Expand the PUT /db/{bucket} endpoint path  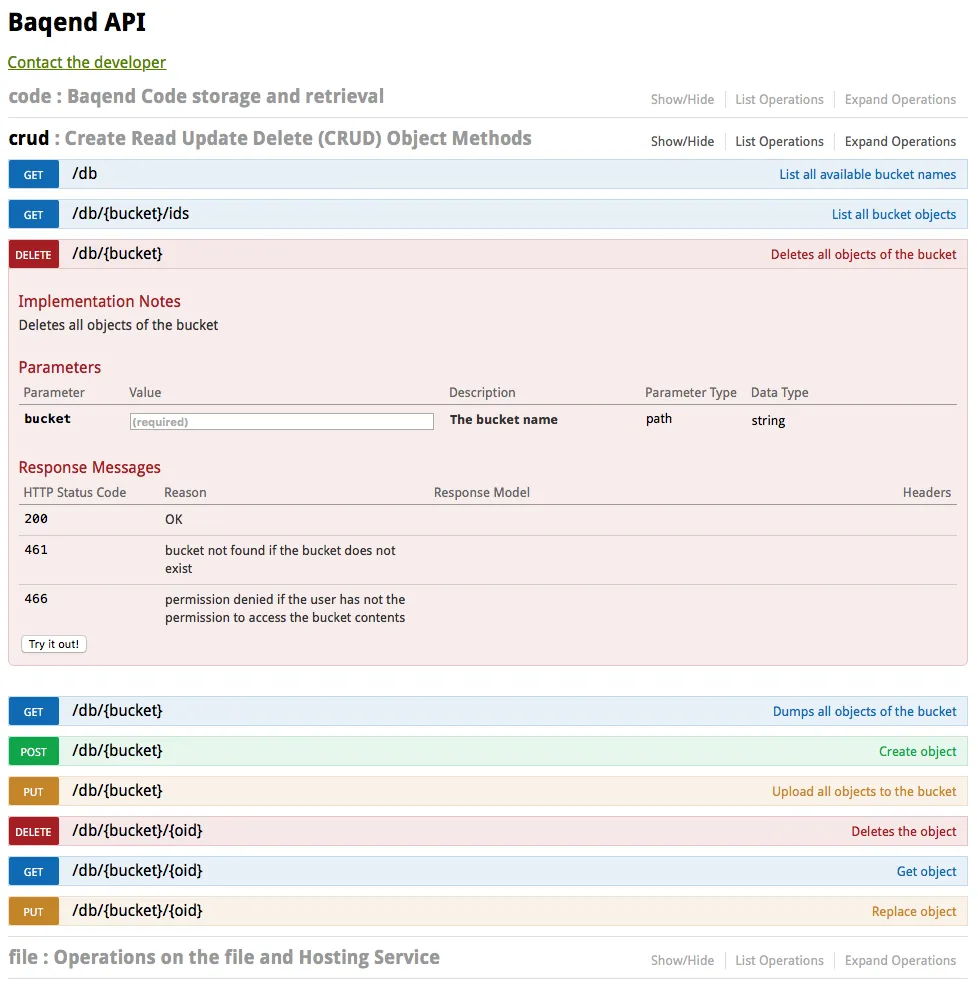coord(117,791)
